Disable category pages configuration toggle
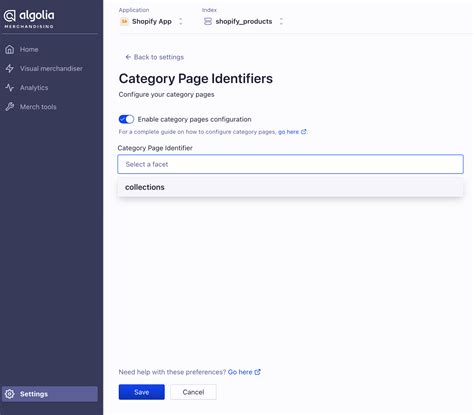This screenshot has height=415, width=474. click(126, 119)
